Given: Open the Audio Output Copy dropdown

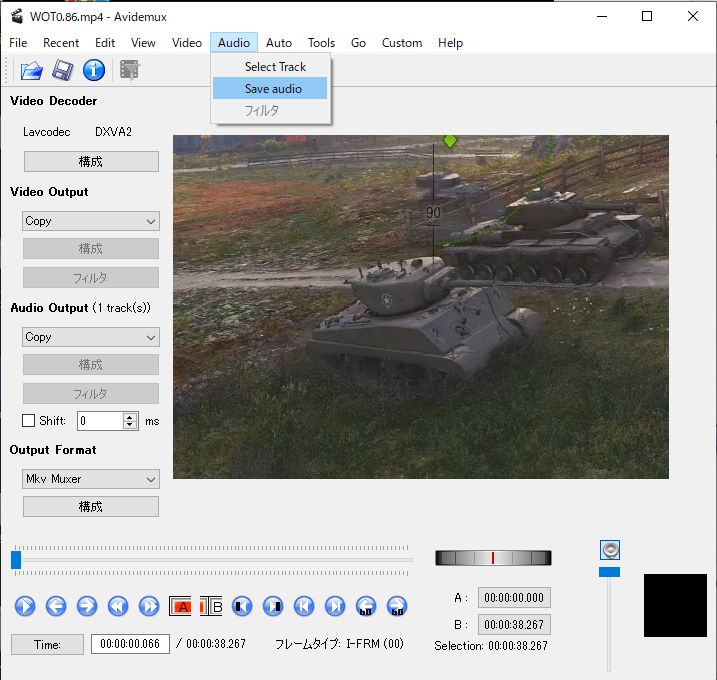Looking at the screenshot, I should point(91,337).
